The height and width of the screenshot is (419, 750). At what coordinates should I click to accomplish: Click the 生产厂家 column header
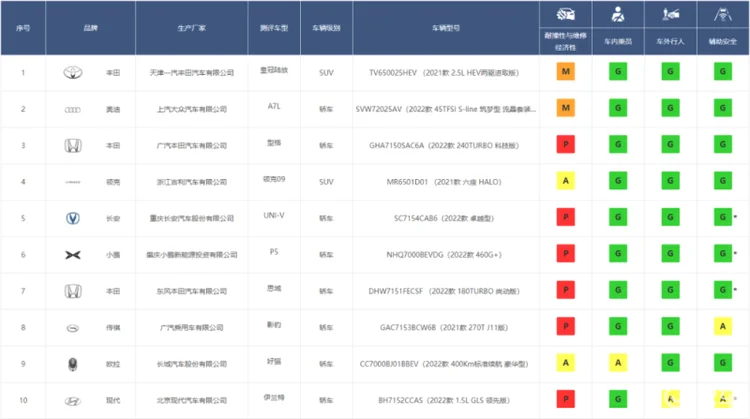[191, 28]
